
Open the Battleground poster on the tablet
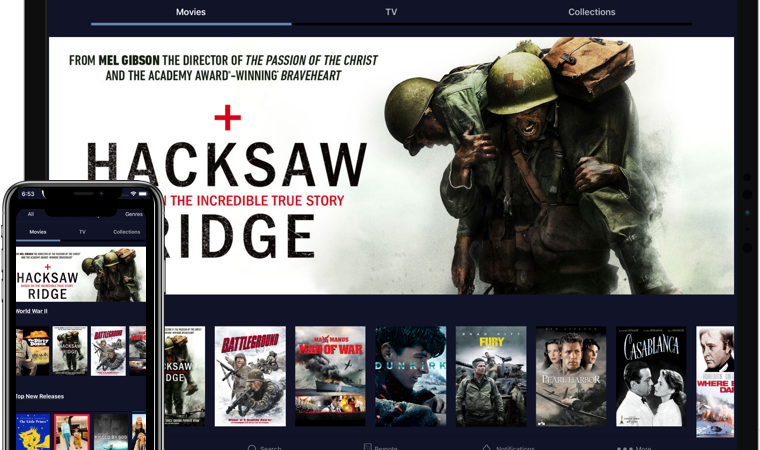pyautogui.click(x=250, y=376)
